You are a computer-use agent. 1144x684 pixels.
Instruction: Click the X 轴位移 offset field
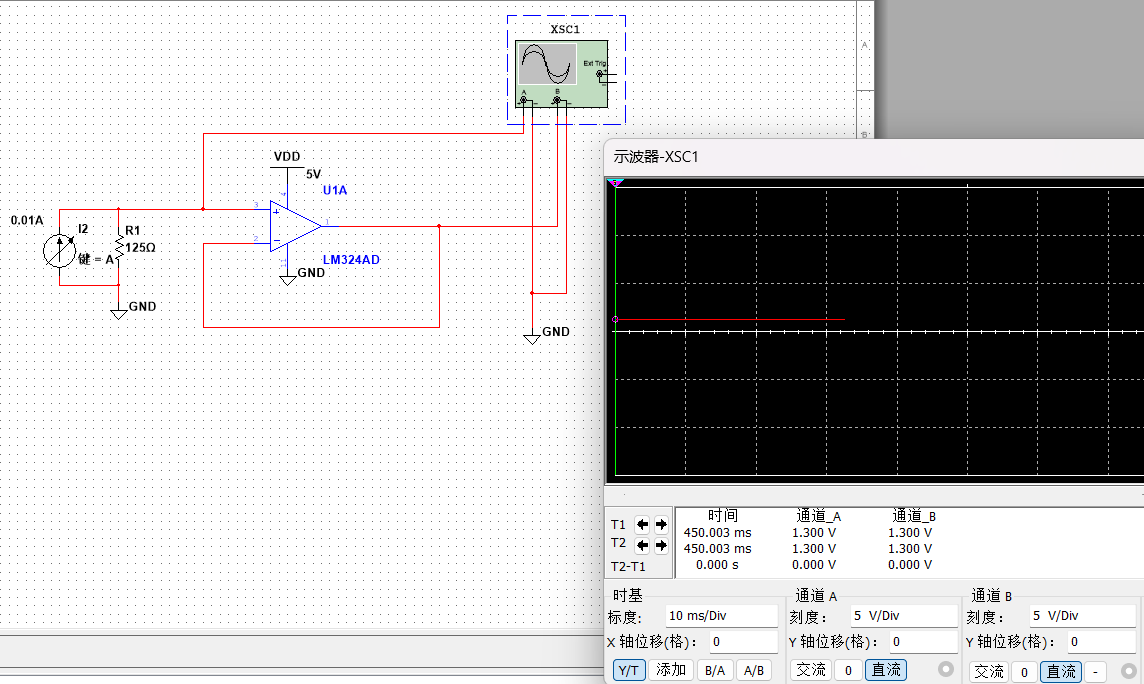tap(743, 642)
